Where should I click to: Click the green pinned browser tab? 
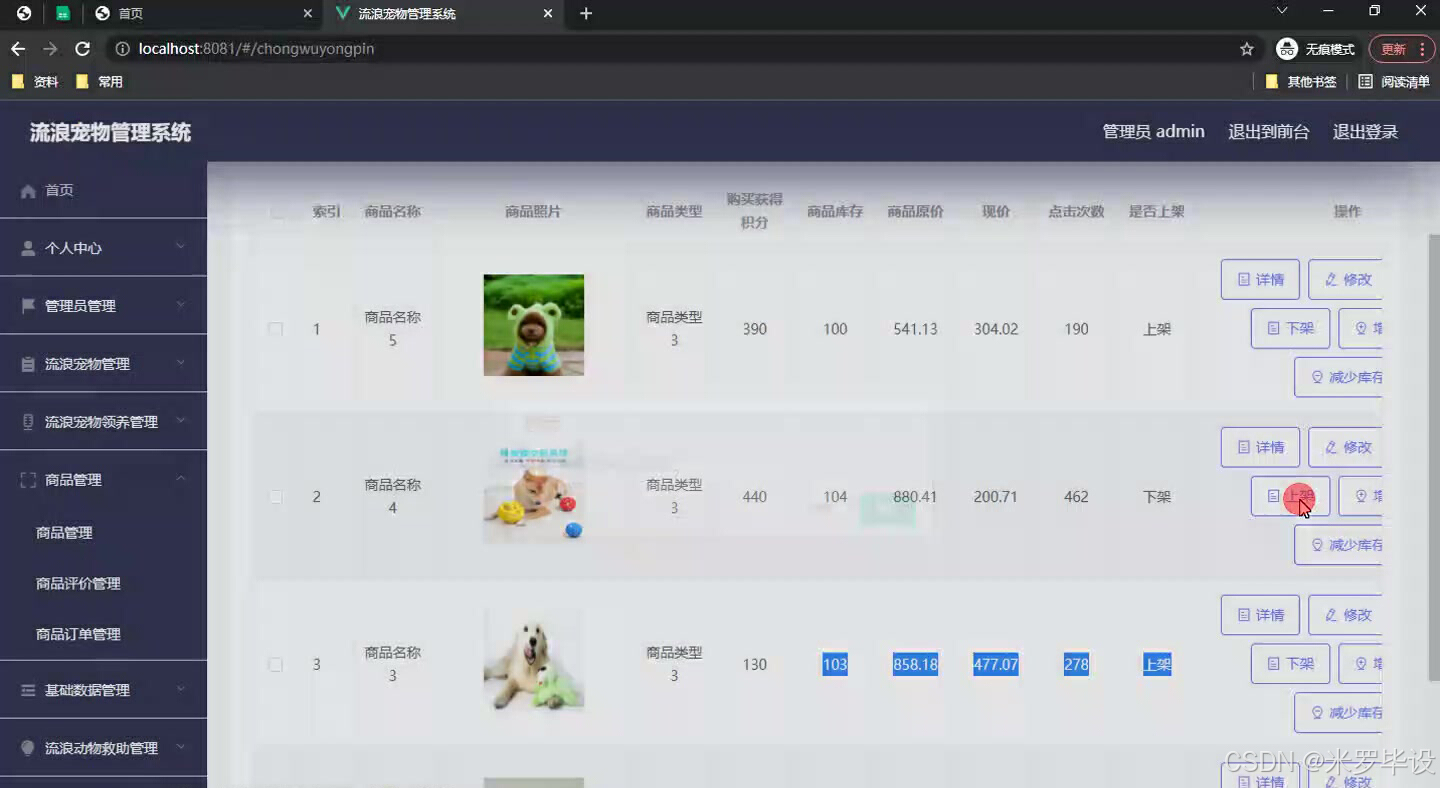point(63,14)
